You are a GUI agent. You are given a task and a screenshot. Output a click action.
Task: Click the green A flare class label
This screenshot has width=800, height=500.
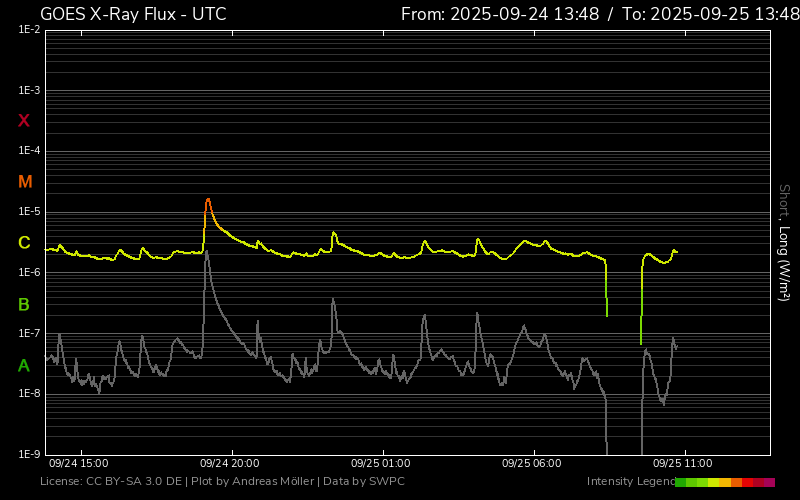coord(24,365)
